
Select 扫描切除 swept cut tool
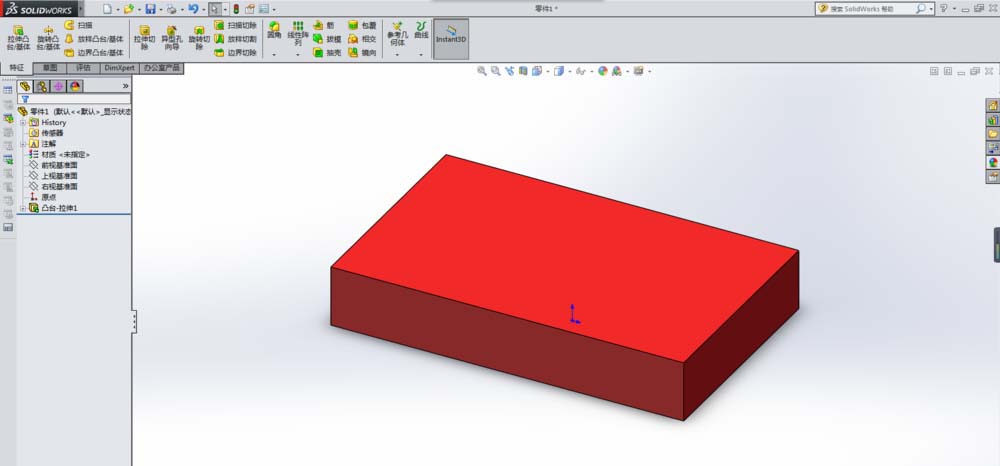pyautogui.click(x=235, y=25)
